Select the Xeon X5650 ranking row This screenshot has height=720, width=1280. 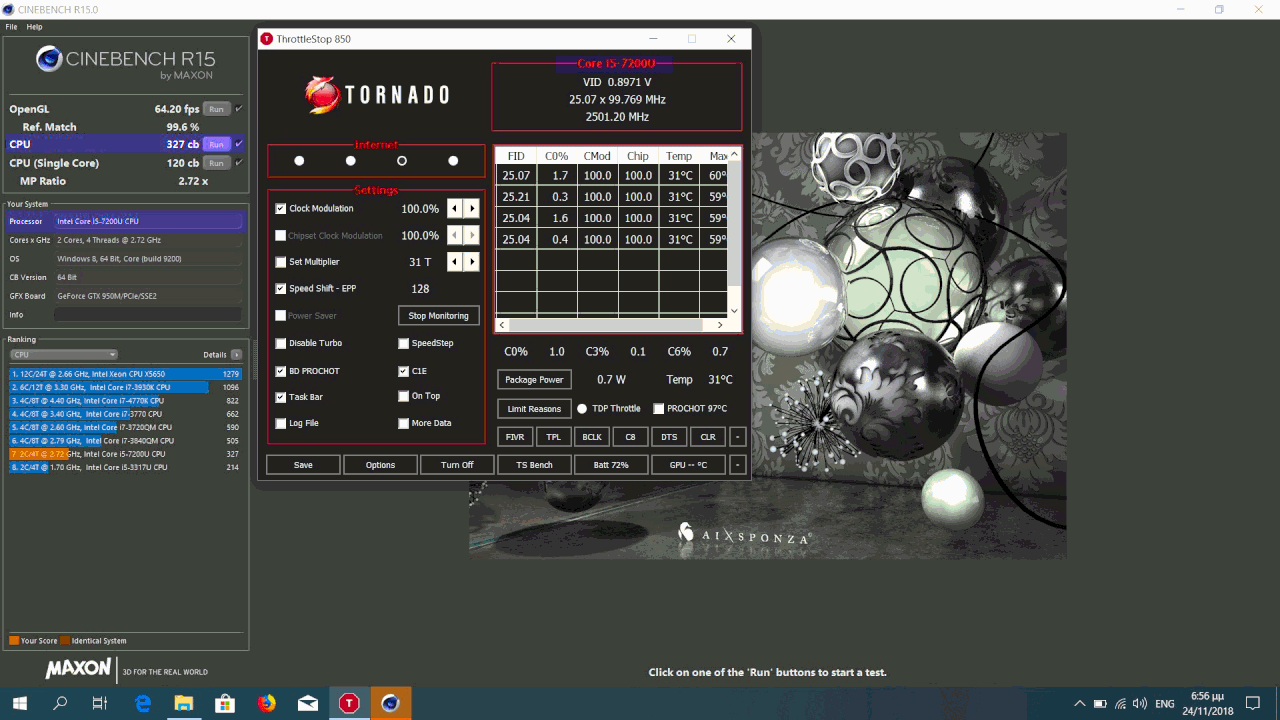[x=126, y=374]
